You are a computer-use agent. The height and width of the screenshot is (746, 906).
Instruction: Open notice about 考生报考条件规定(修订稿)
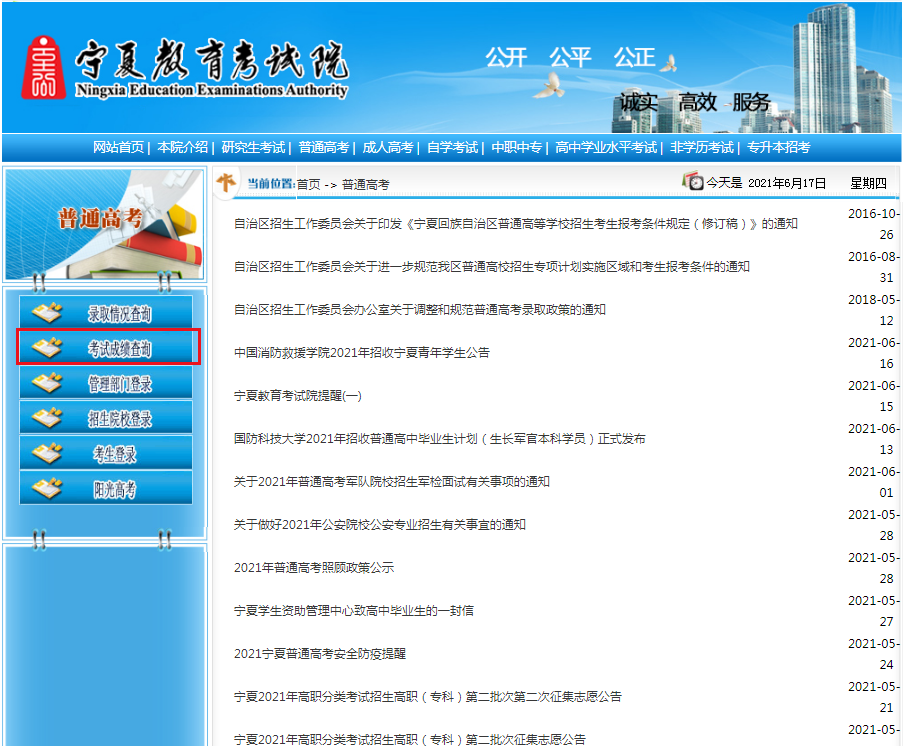pyautogui.click(x=515, y=224)
